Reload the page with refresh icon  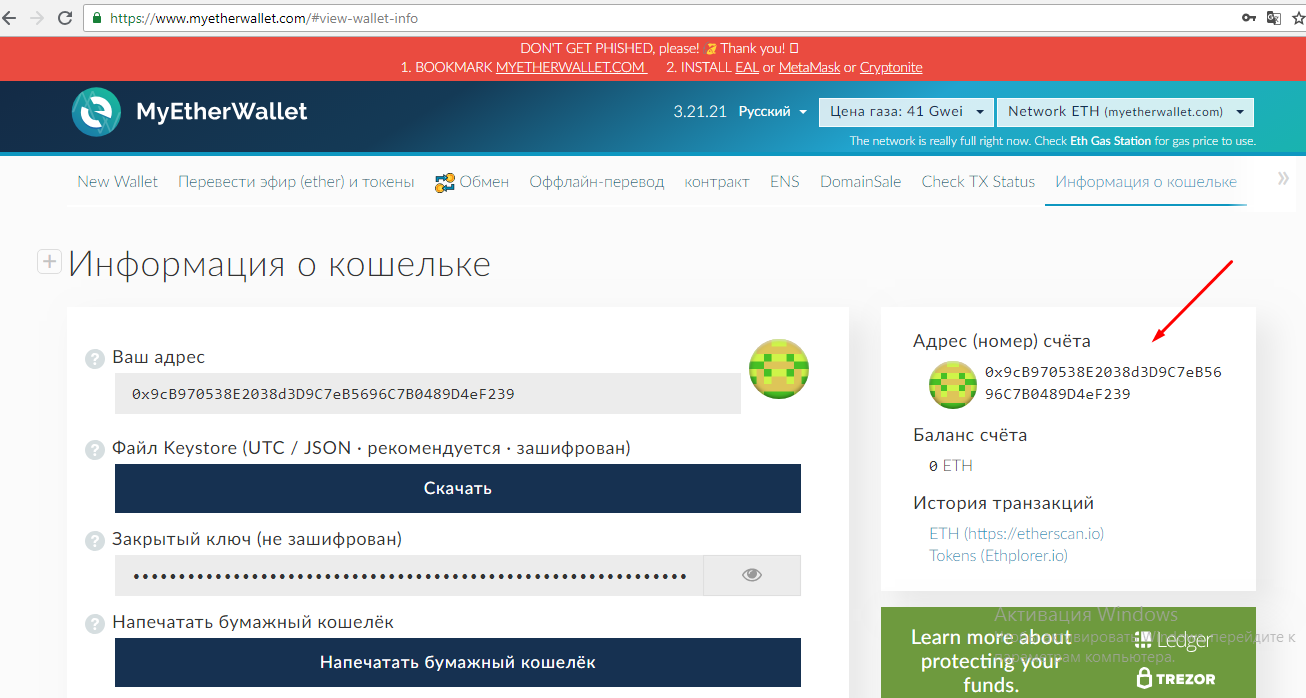65,18
